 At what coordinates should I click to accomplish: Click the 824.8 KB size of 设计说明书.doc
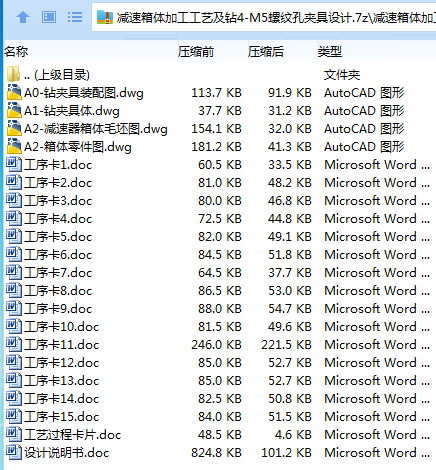click(216, 453)
